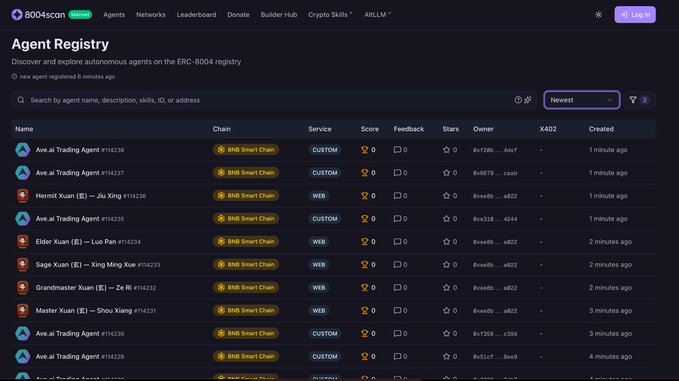Viewport: 679px width, 381px height.
Task: Star the Ave.ai agent #114237
Action: [446, 173]
